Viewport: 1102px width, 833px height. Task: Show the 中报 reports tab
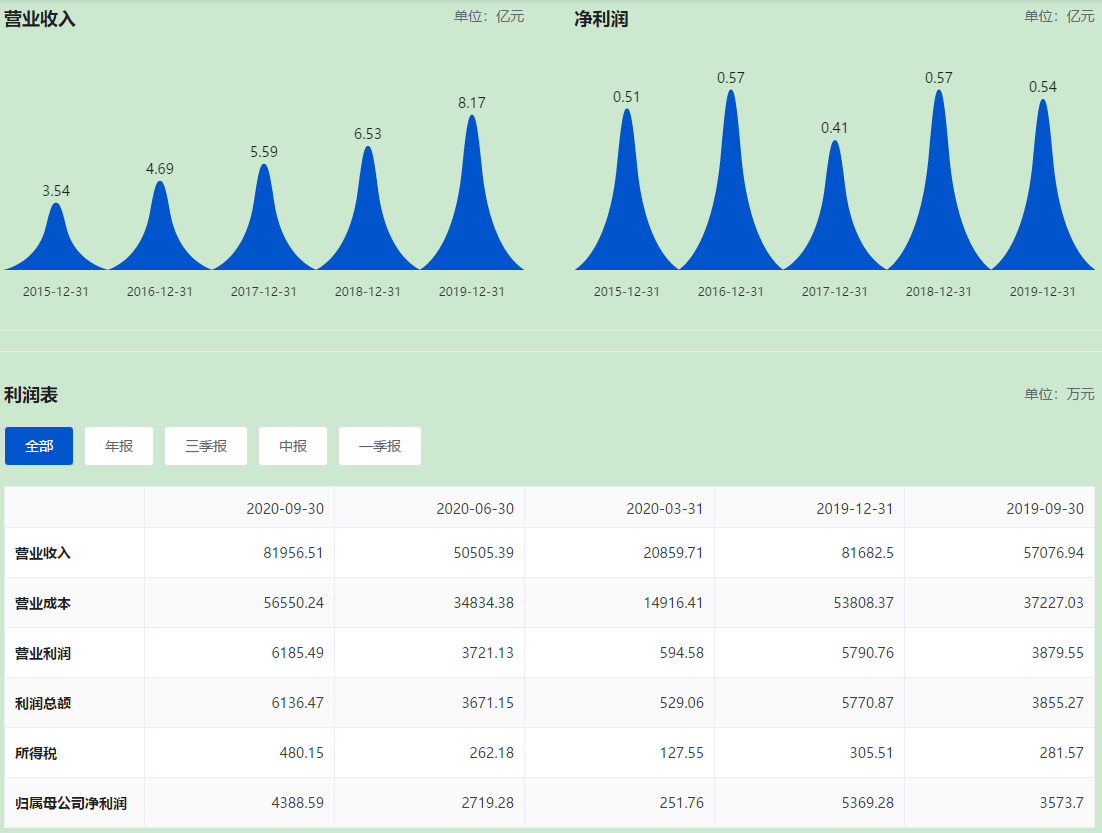[x=293, y=446]
